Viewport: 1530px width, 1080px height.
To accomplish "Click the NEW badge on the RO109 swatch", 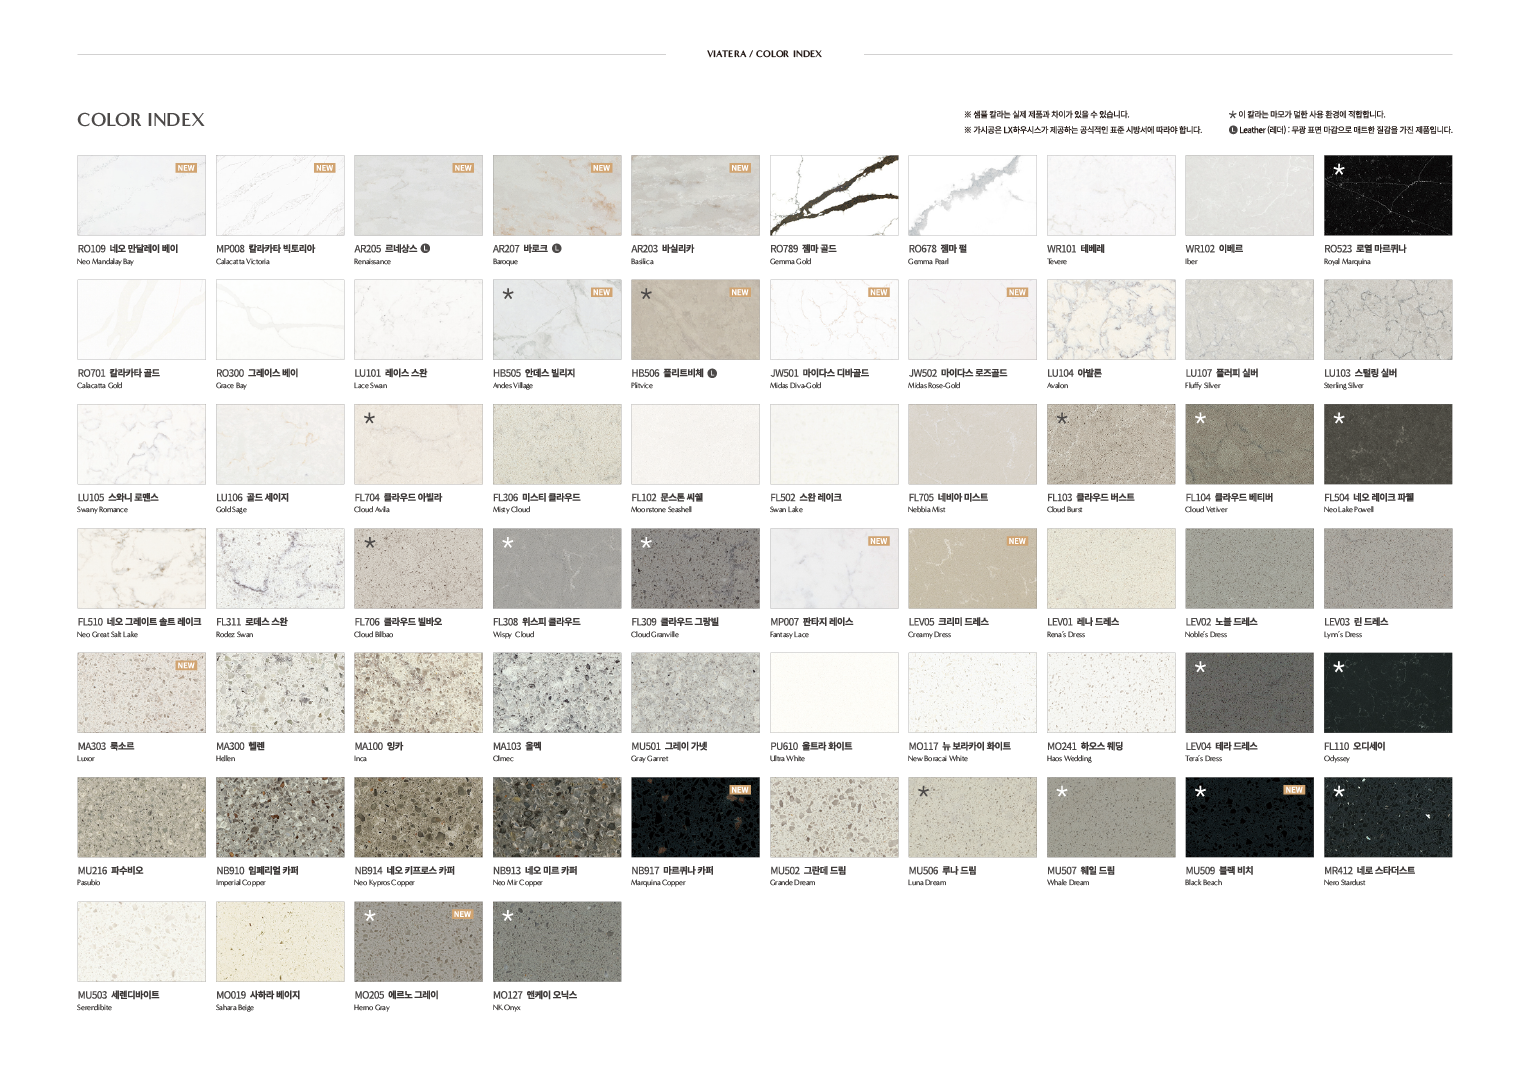I will tap(186, 168).
